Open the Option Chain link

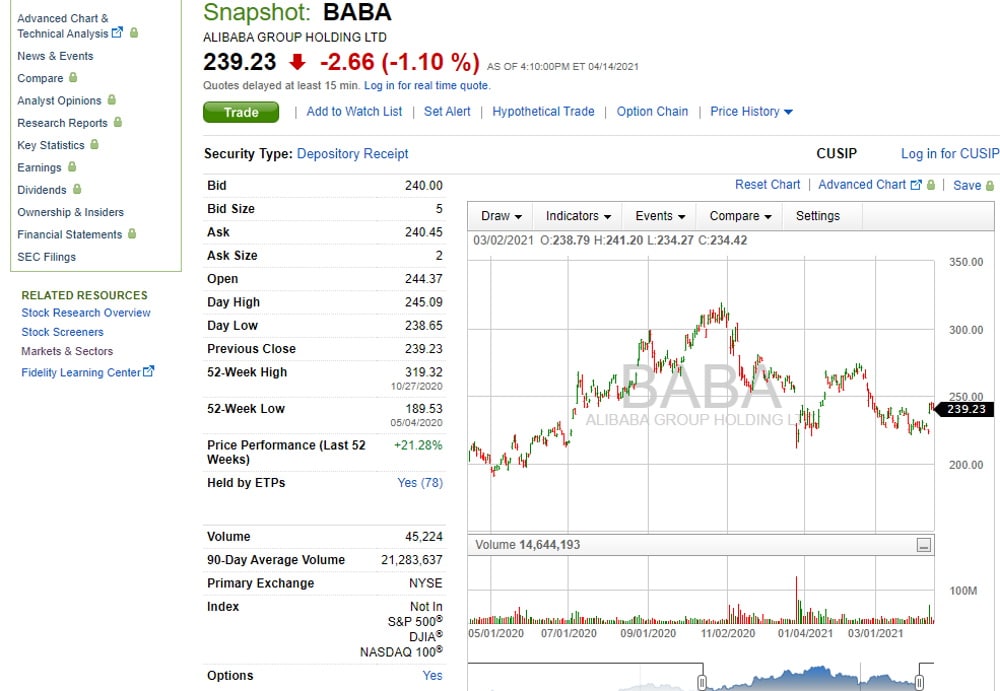(652, 112)
